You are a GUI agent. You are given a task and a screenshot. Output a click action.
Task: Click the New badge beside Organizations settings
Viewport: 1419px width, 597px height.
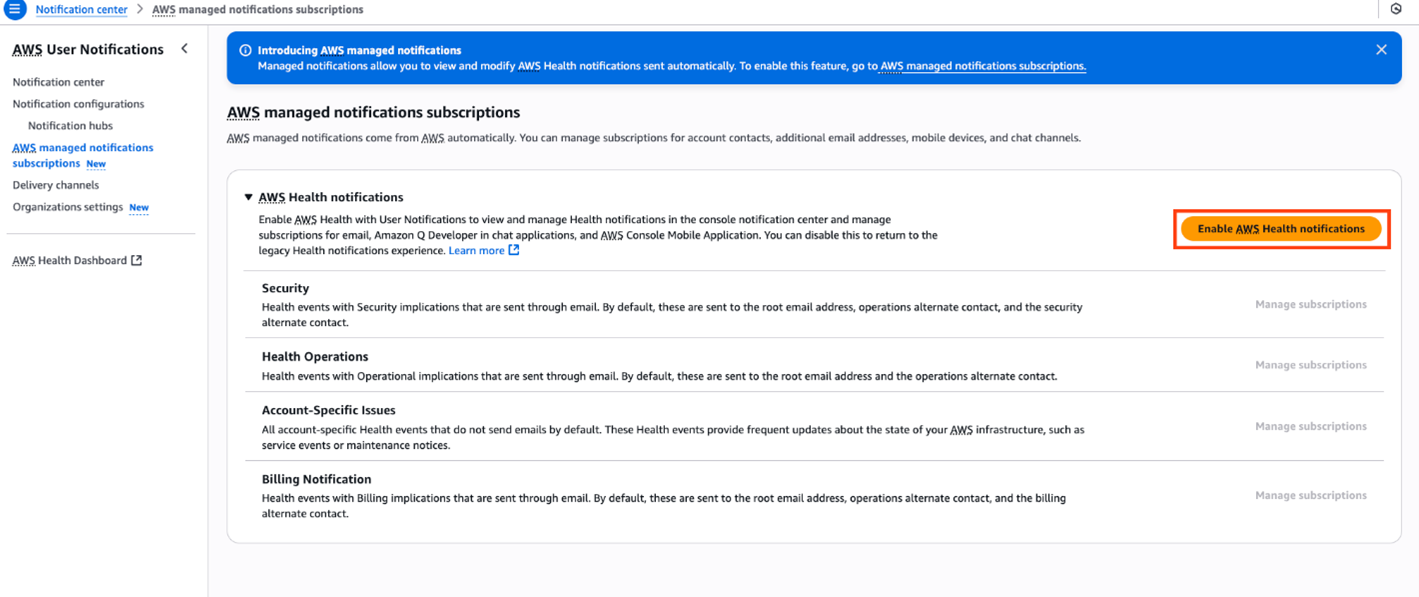139,208
